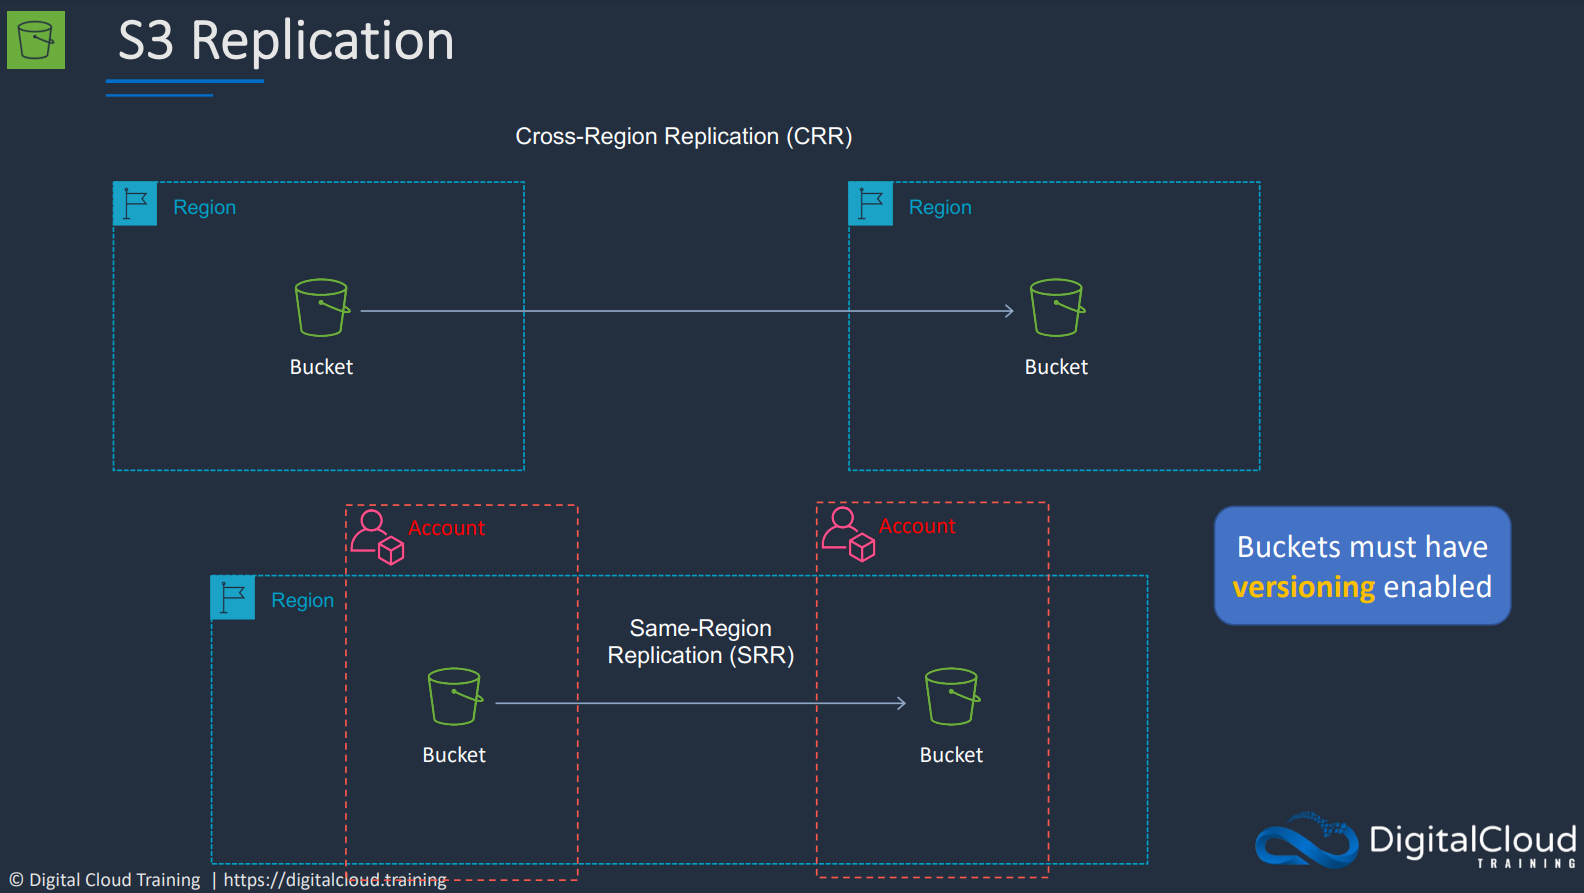Click the yellow 'versioning' word
Image resolution: width=1584 pixels, height=893 pixels.
tap(1304, 587)
